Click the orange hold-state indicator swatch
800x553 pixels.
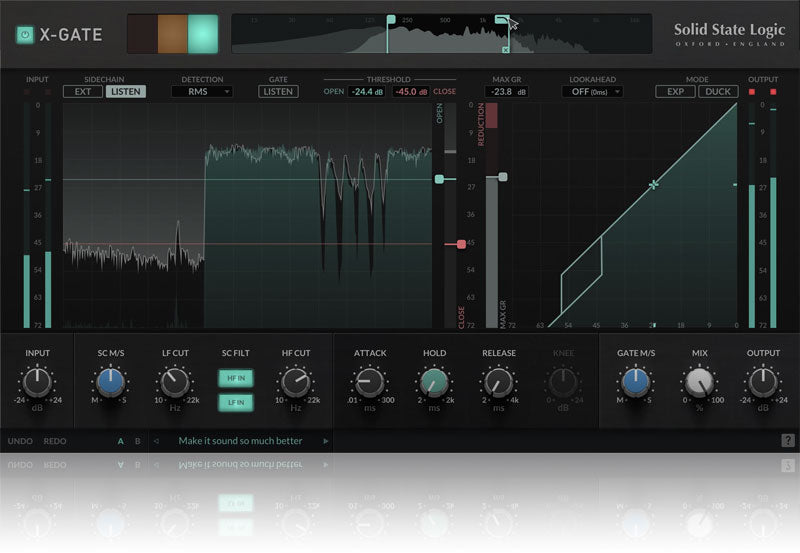pos(172,34)
